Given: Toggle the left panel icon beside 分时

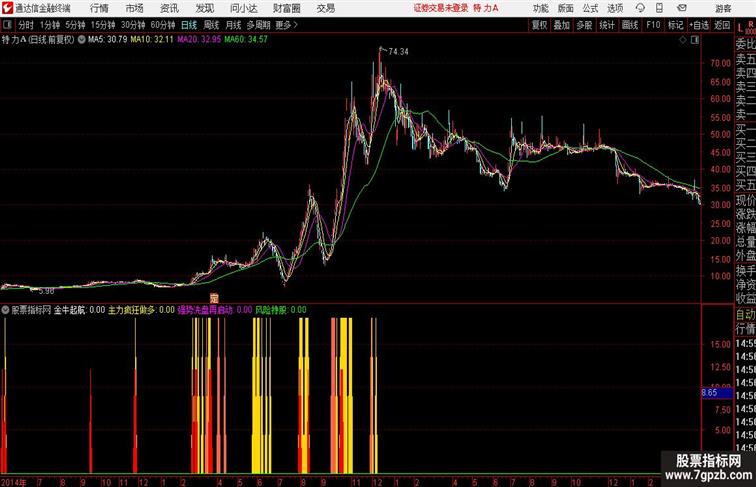Looking at the screenshot, I should tap(7, 25).
